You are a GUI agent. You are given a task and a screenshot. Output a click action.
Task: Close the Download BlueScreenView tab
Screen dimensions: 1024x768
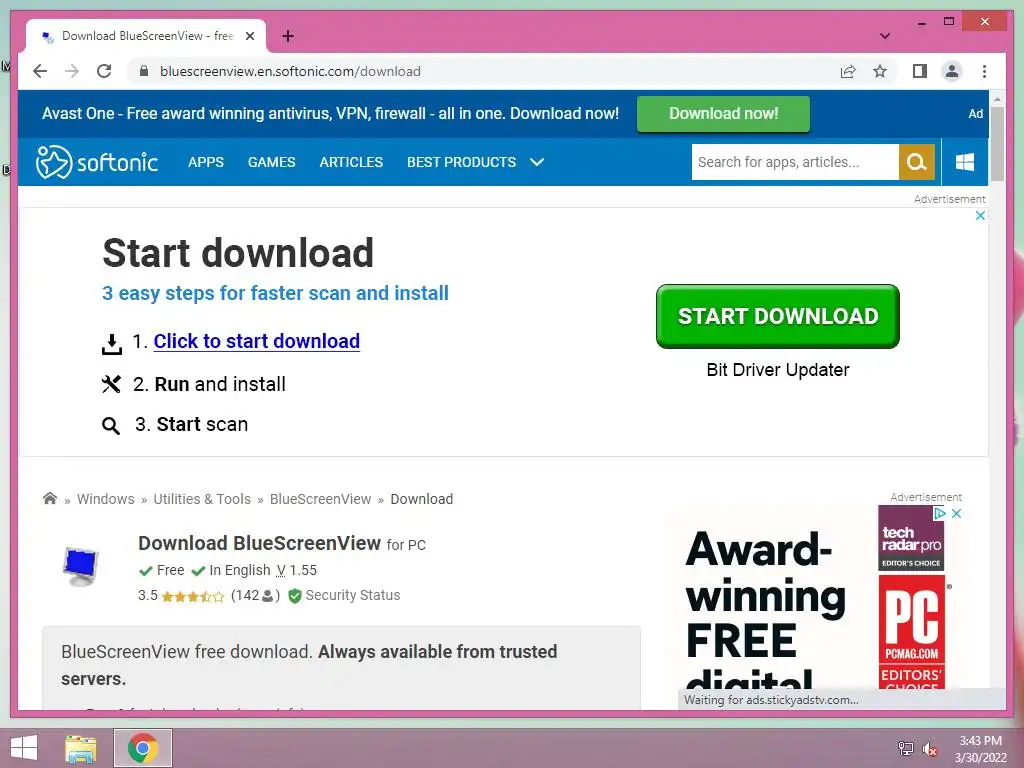[x=249, y=36]
